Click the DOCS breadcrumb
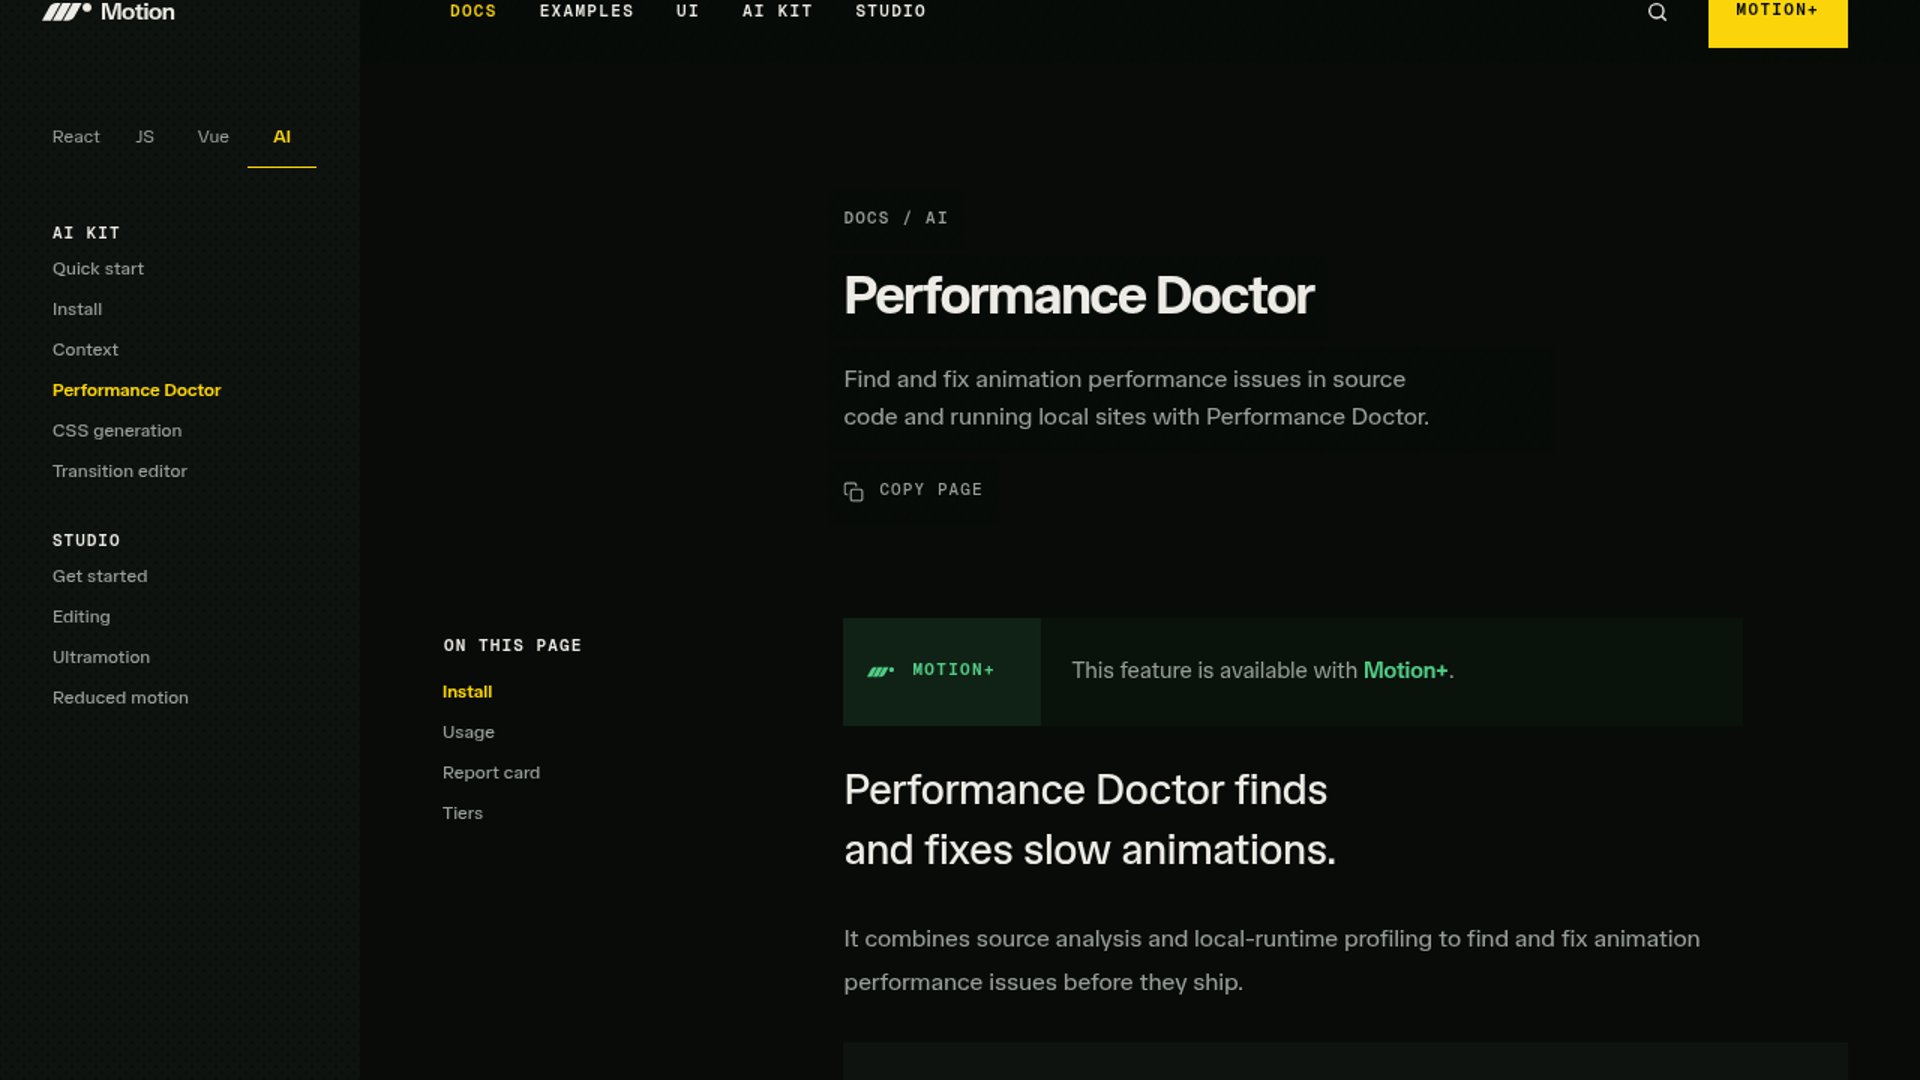This screenshot has height=1080, width=1920. point(866,218)
